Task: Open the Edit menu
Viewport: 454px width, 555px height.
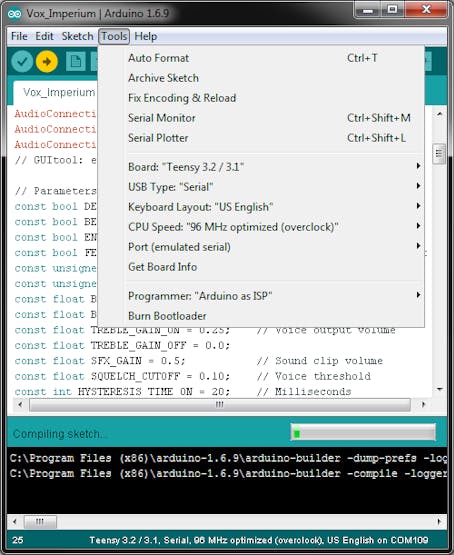Action: click(x=44, y=36)
